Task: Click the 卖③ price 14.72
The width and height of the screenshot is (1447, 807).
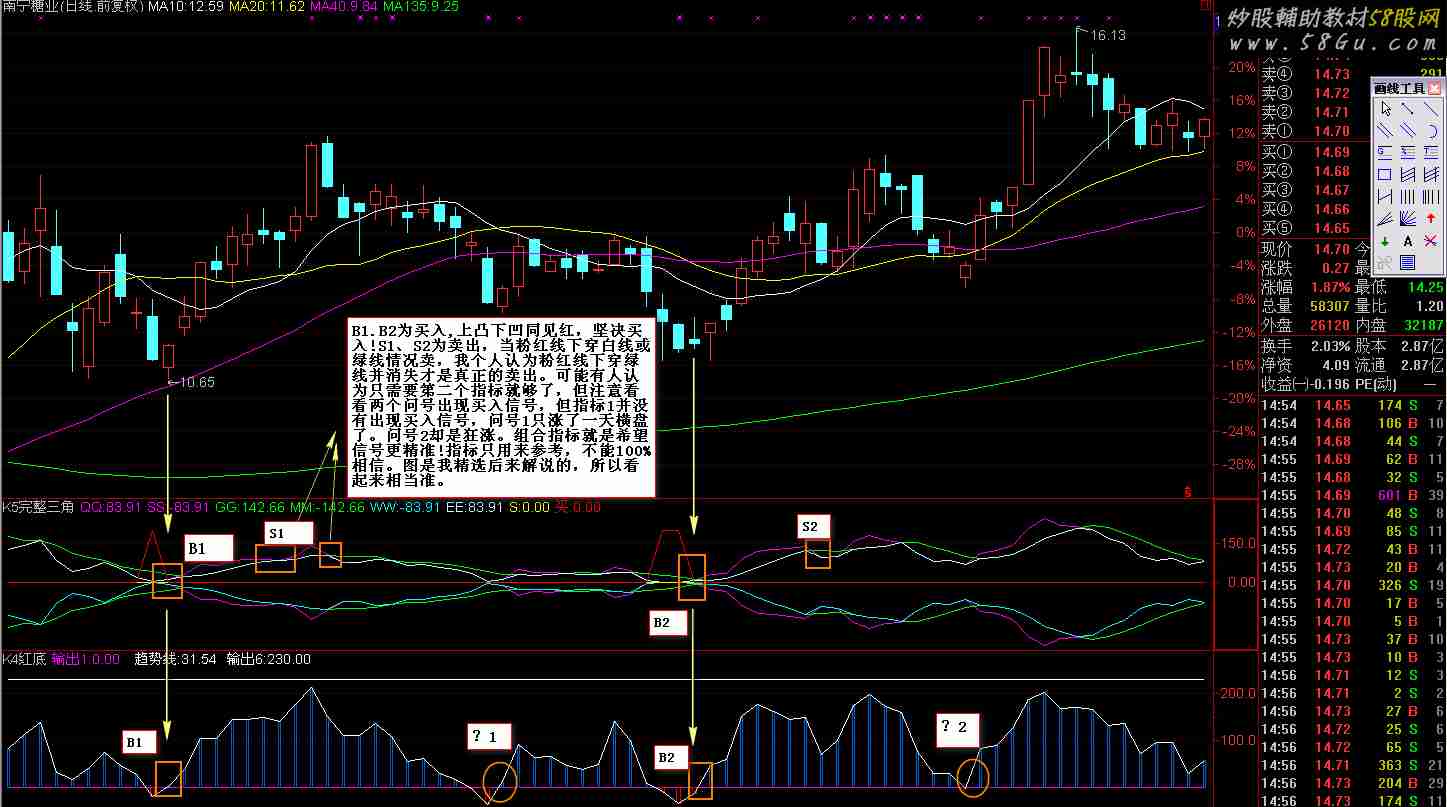Action: [x=1332, y=93]
